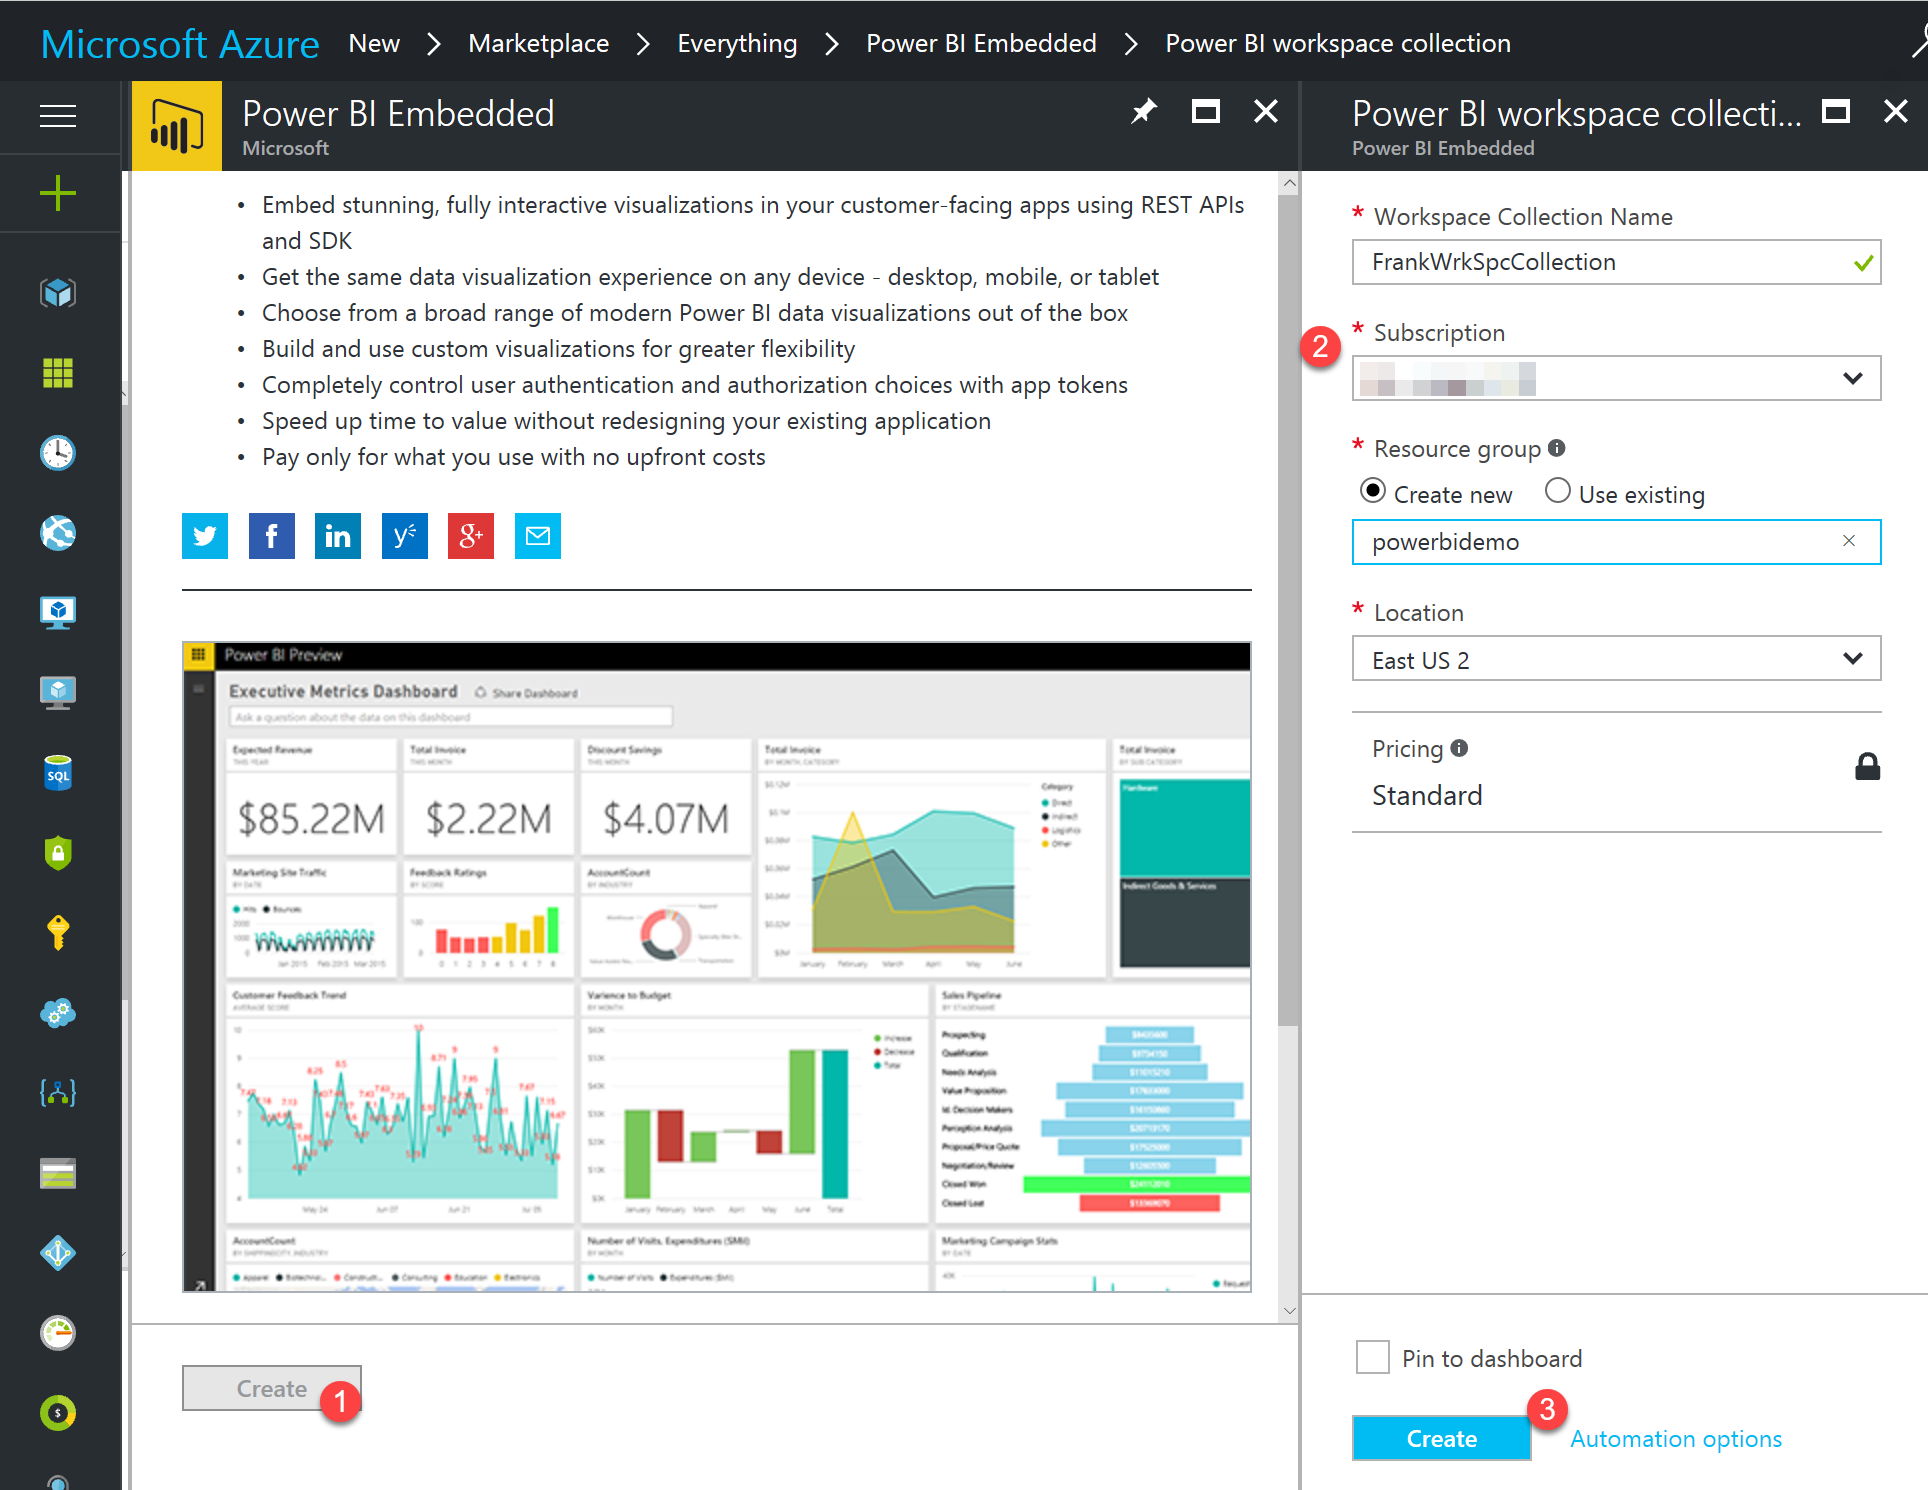This screenshot has width=1928, height=1490.
Task: Open the gray Virtual machines monitor icon
Action: [58, 692]
